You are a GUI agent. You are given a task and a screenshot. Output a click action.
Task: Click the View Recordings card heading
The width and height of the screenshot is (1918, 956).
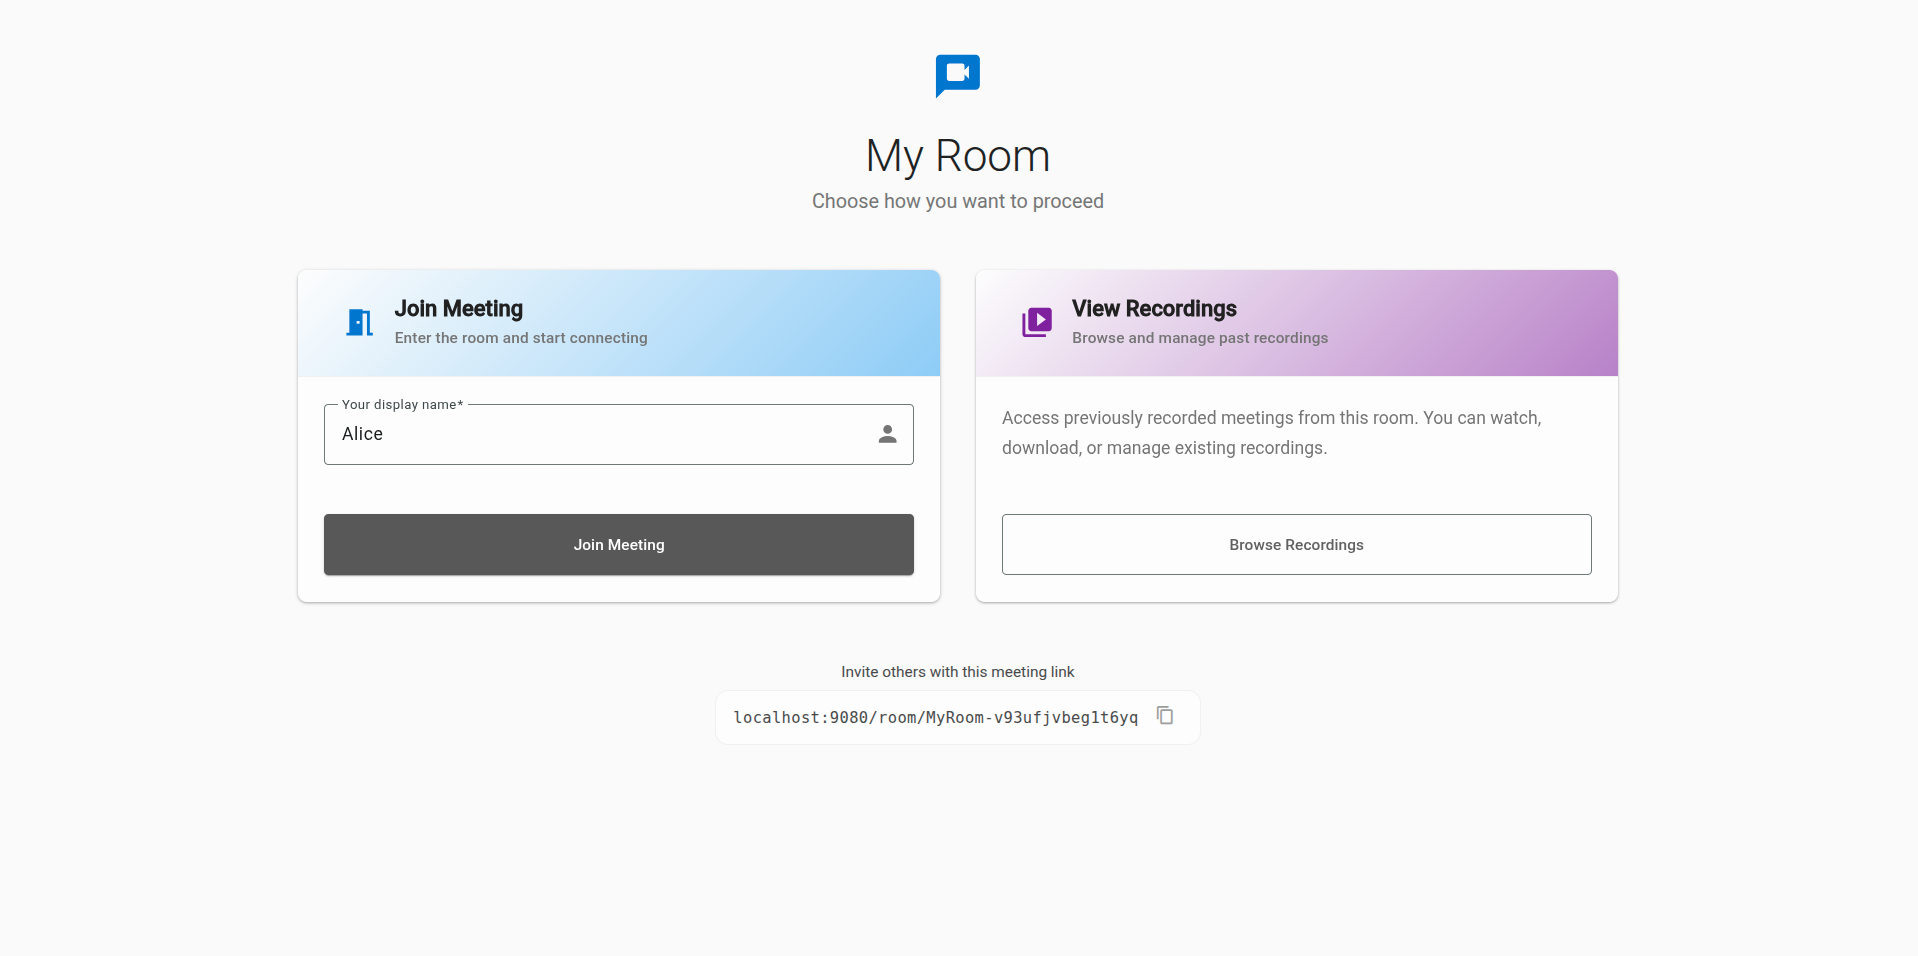(1154, 309)
